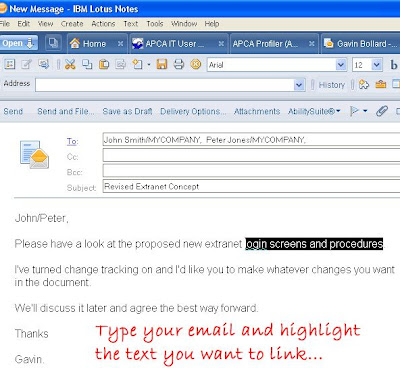Image resolution: width=400 pixels, height=368 pixels.
Task: Click the Edit Document pencil icon
Action: (26, 64)
